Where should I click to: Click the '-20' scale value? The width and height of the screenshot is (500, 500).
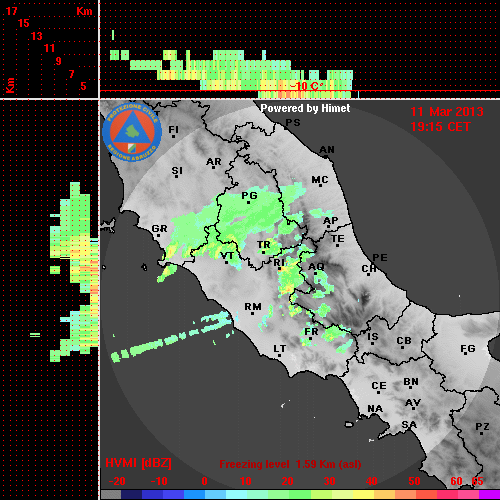[117, 481]
